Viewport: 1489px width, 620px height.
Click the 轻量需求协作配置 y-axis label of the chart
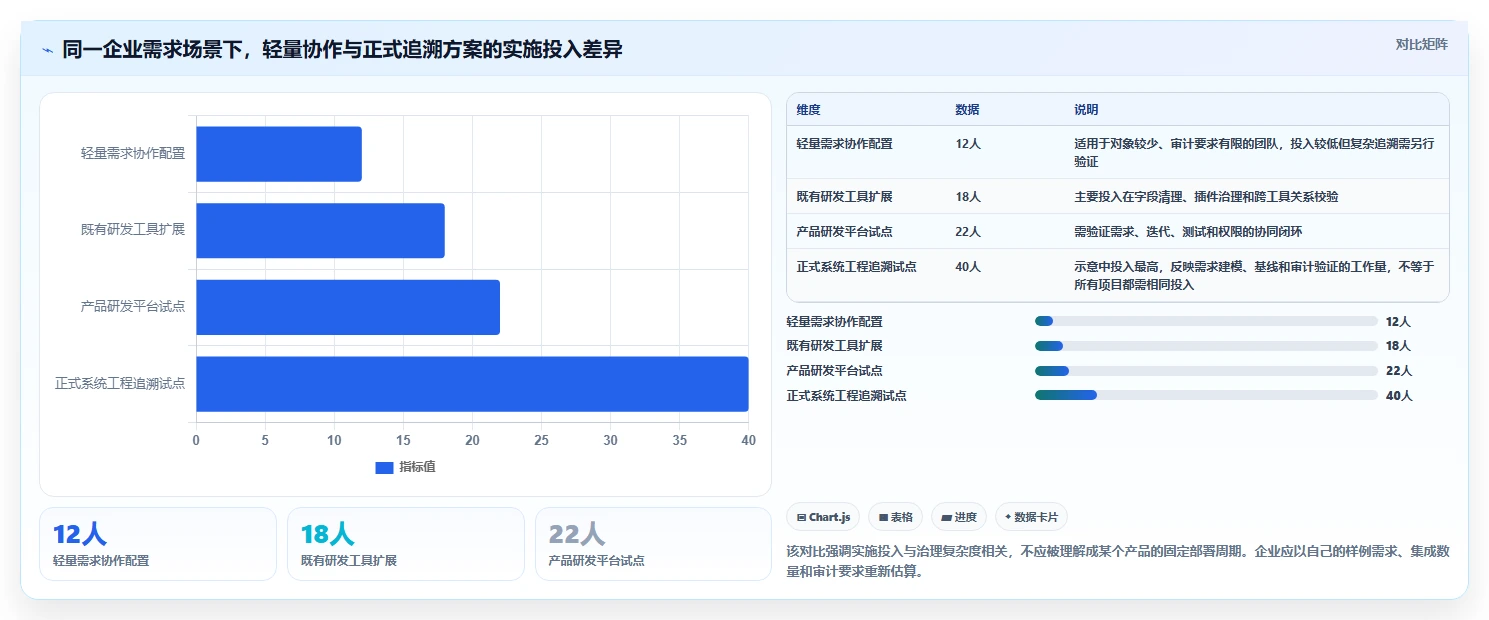tap(133, 154)
